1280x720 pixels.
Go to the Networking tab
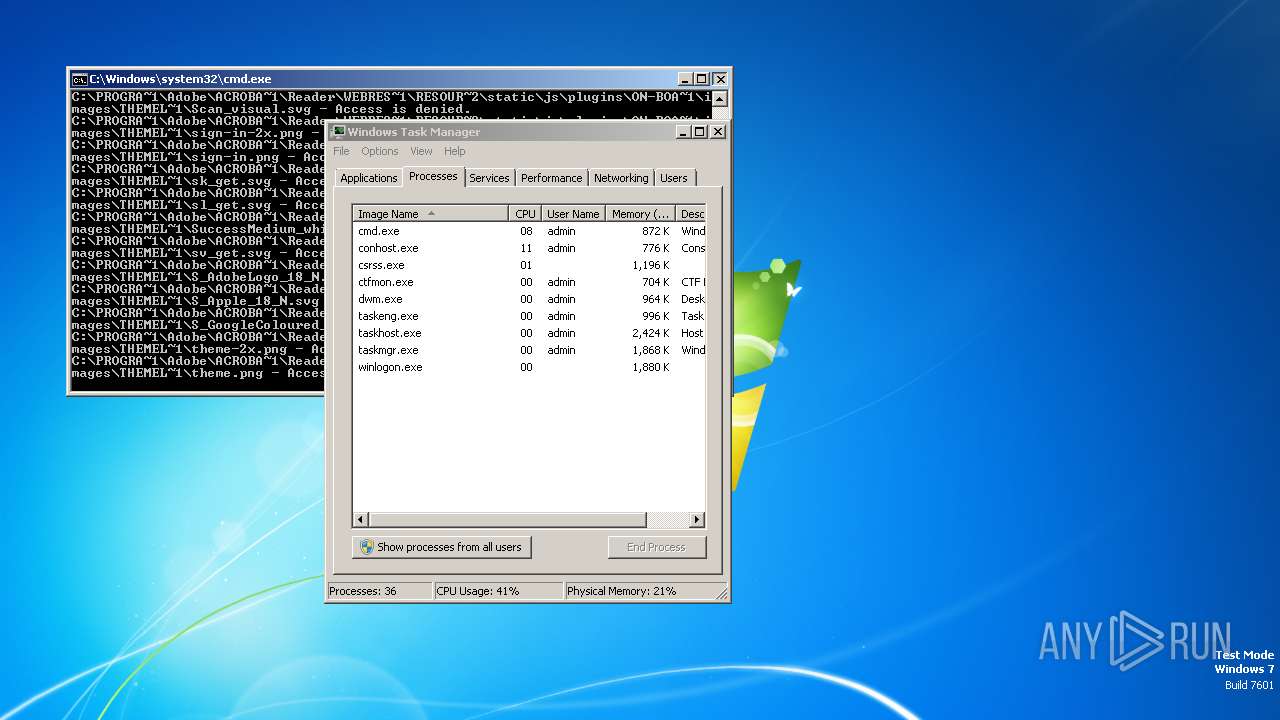tap(621, 178)
